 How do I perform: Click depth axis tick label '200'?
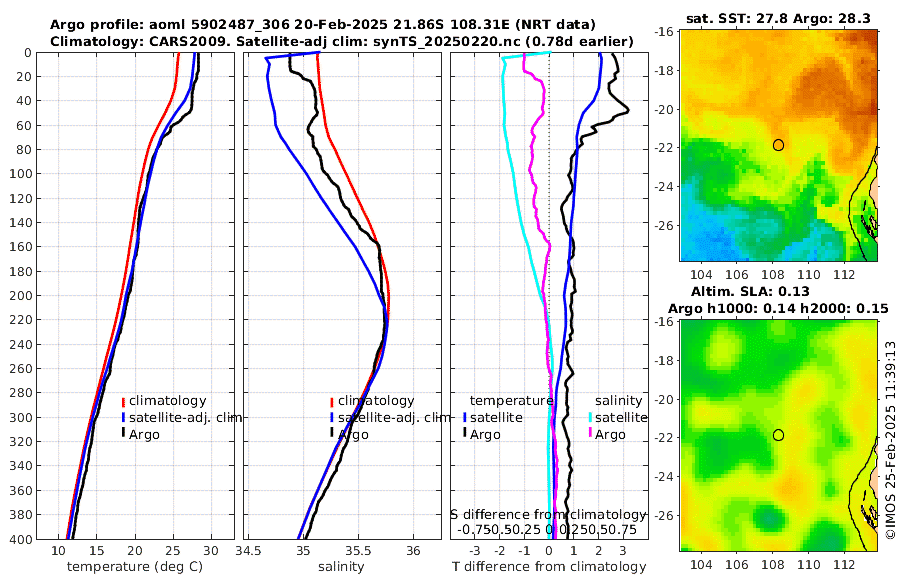(20, 296)
